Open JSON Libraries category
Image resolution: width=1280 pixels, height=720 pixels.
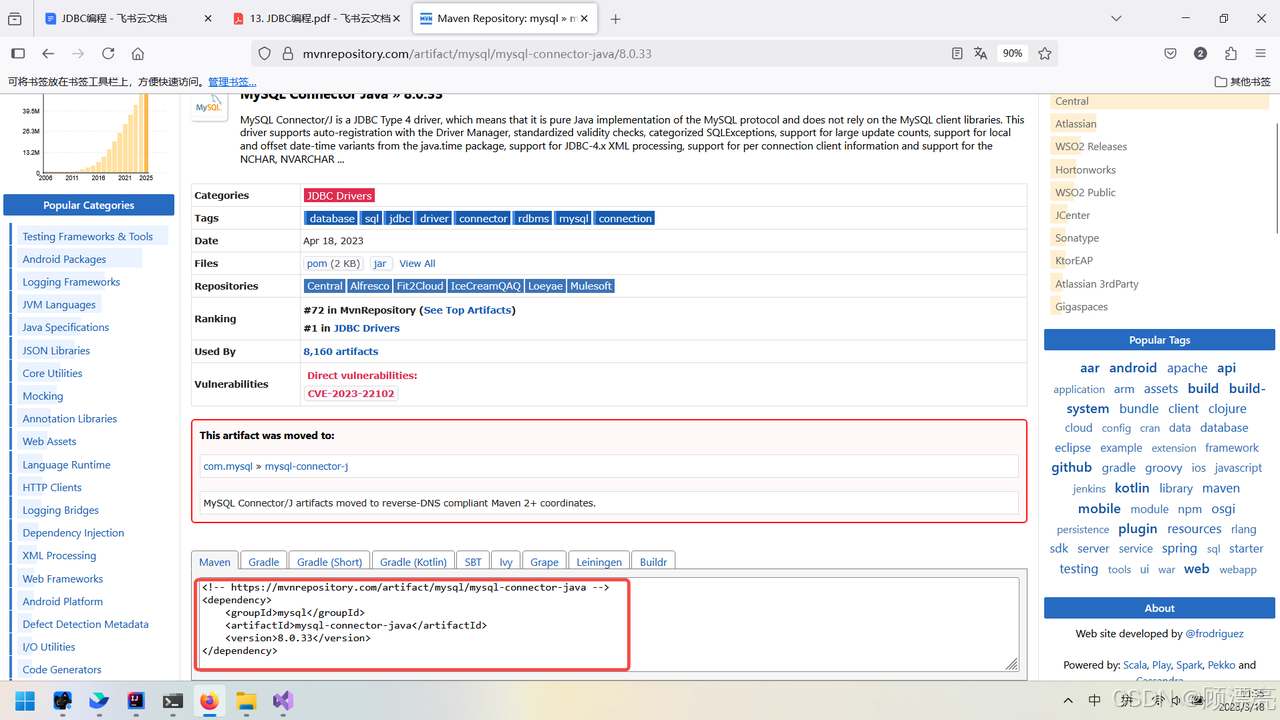56,351
